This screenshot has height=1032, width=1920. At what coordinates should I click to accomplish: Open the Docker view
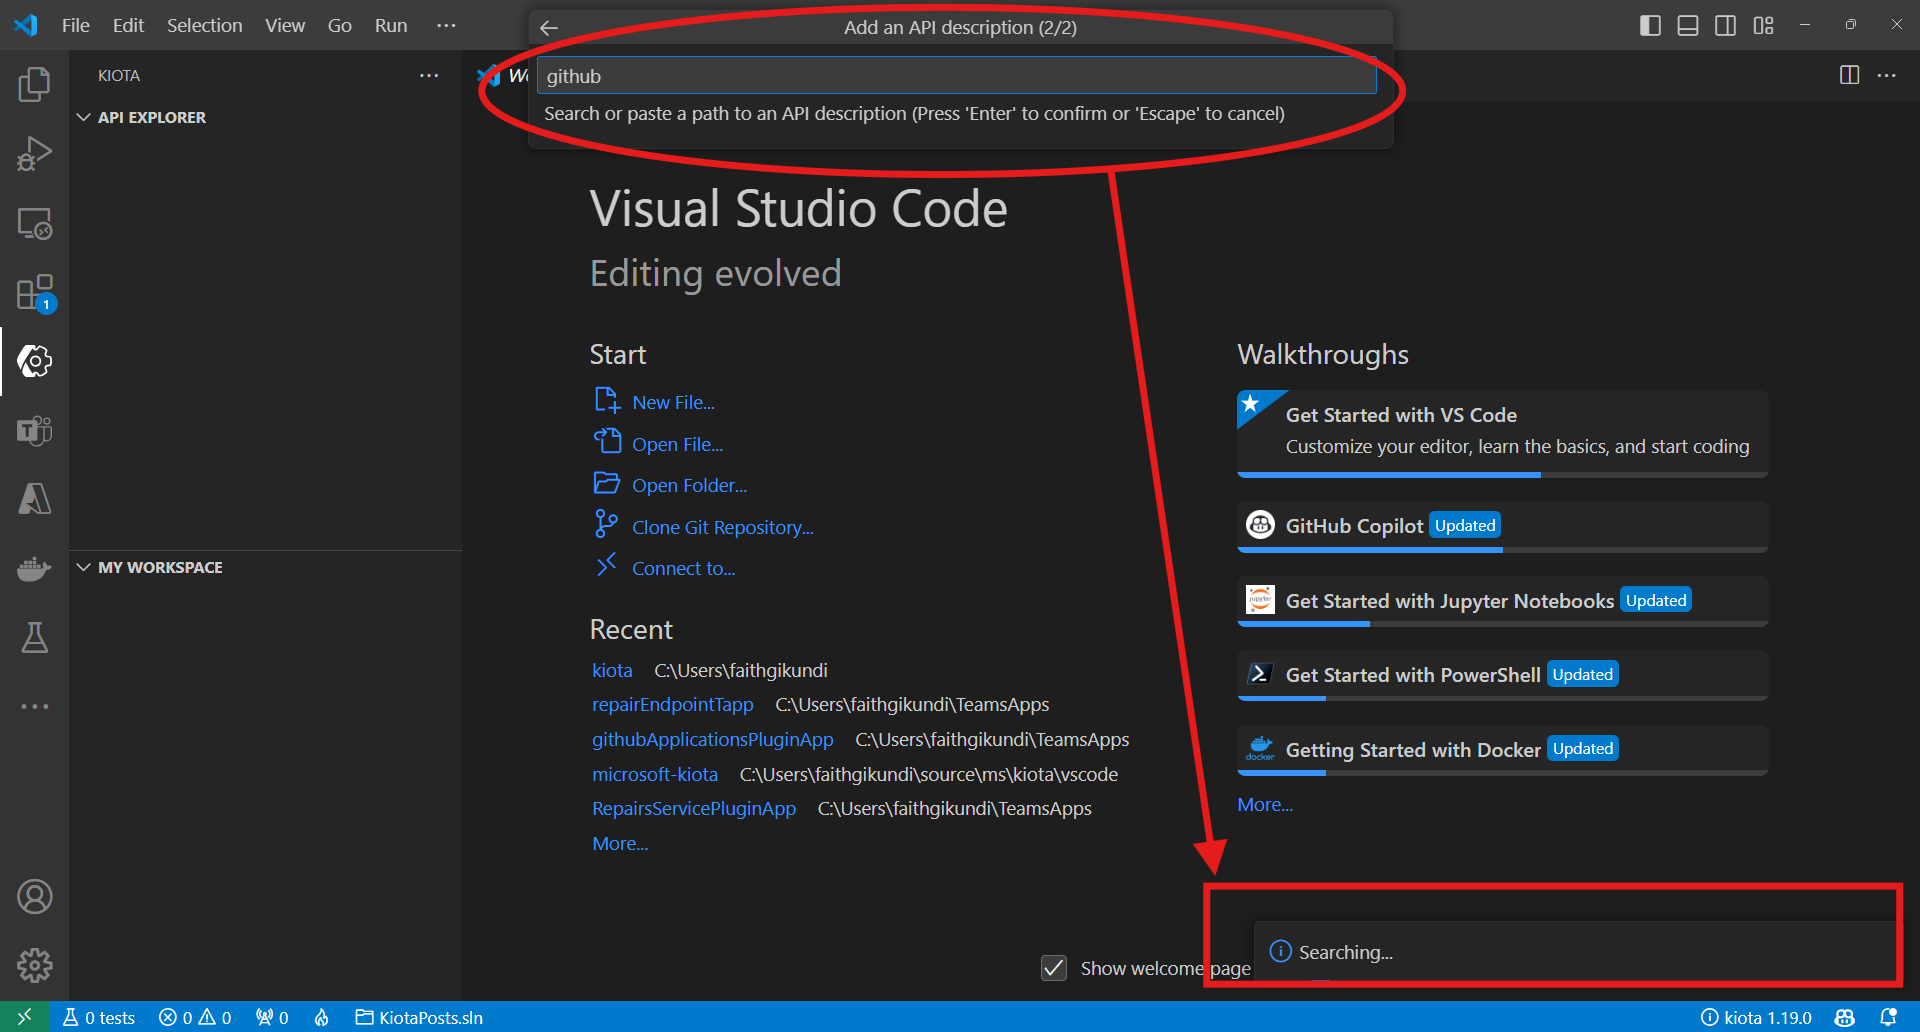tap(34, 568)
